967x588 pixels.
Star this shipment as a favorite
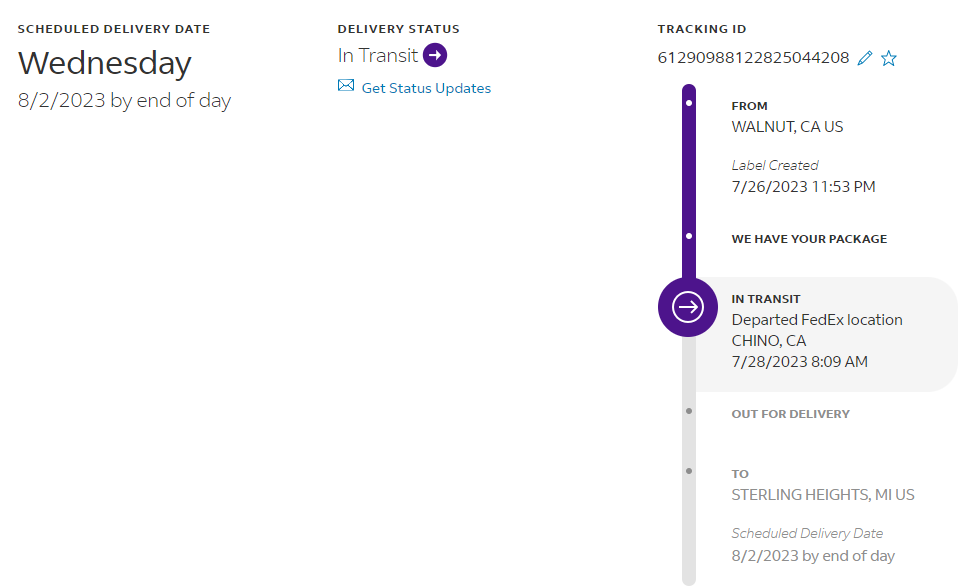[x=889, y=58]
